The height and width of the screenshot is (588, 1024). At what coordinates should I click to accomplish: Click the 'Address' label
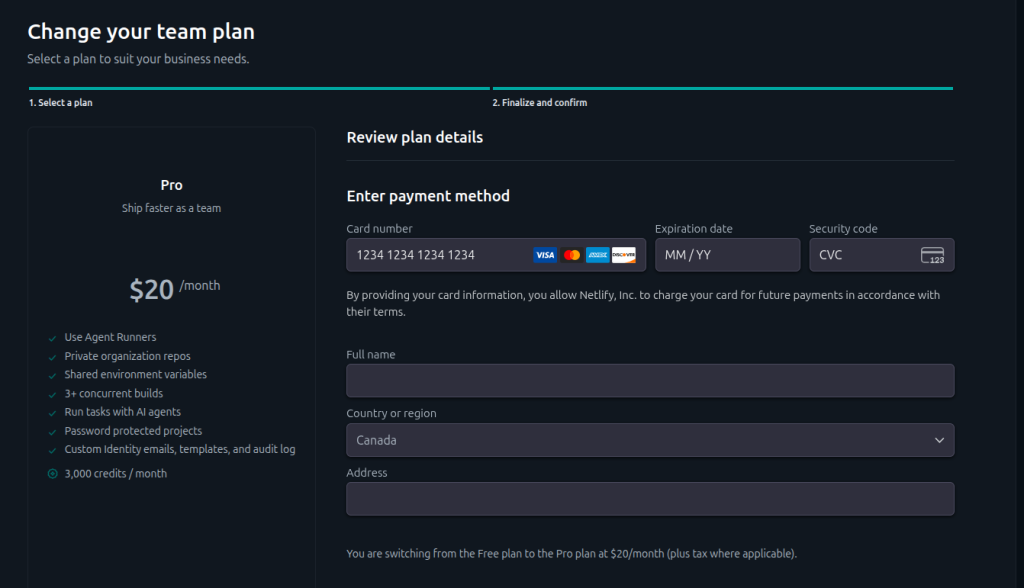pos(366,472)
